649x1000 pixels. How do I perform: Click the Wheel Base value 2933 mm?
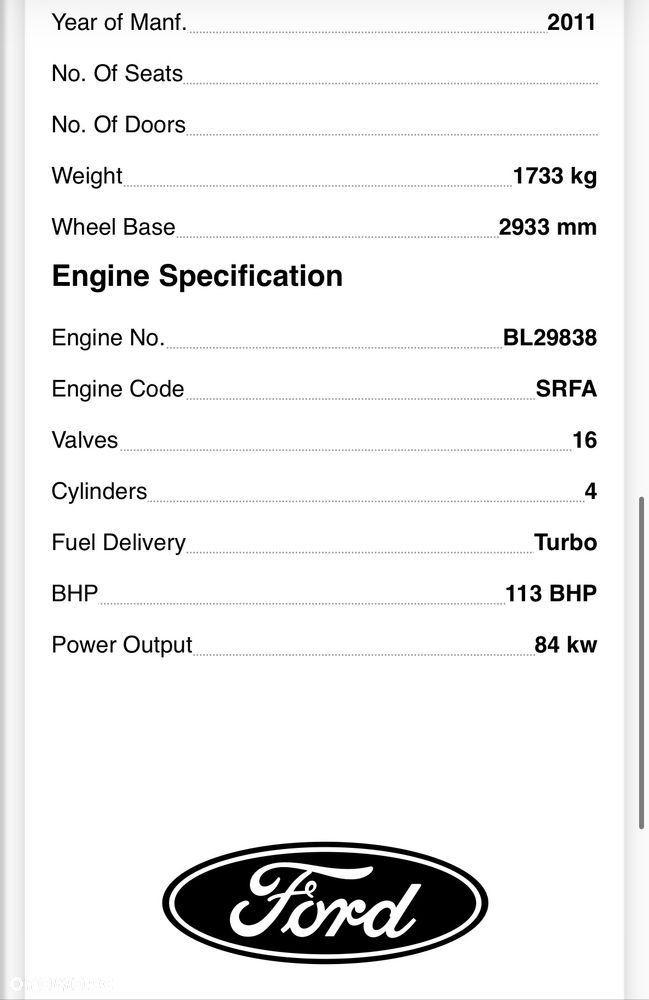[x=548, y=227]
